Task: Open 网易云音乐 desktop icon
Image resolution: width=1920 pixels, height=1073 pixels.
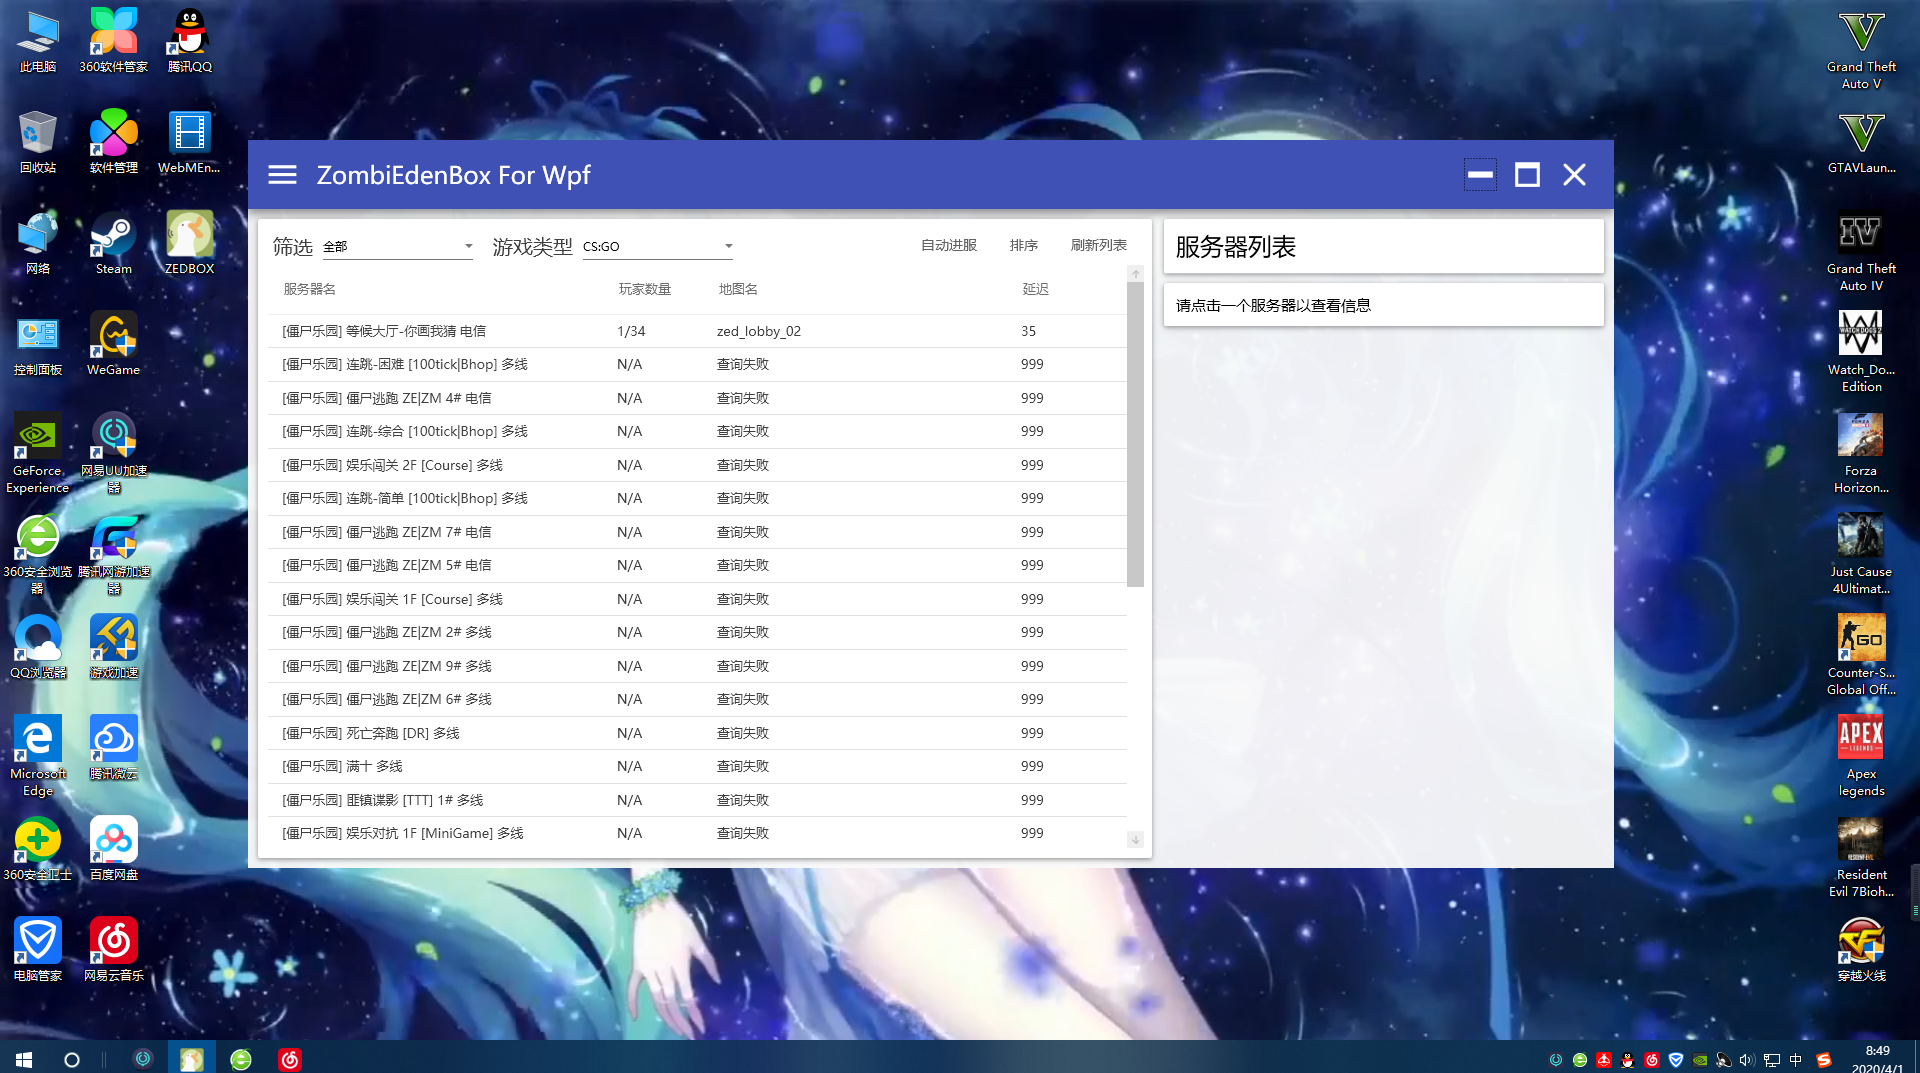Action: coord(113,940)
